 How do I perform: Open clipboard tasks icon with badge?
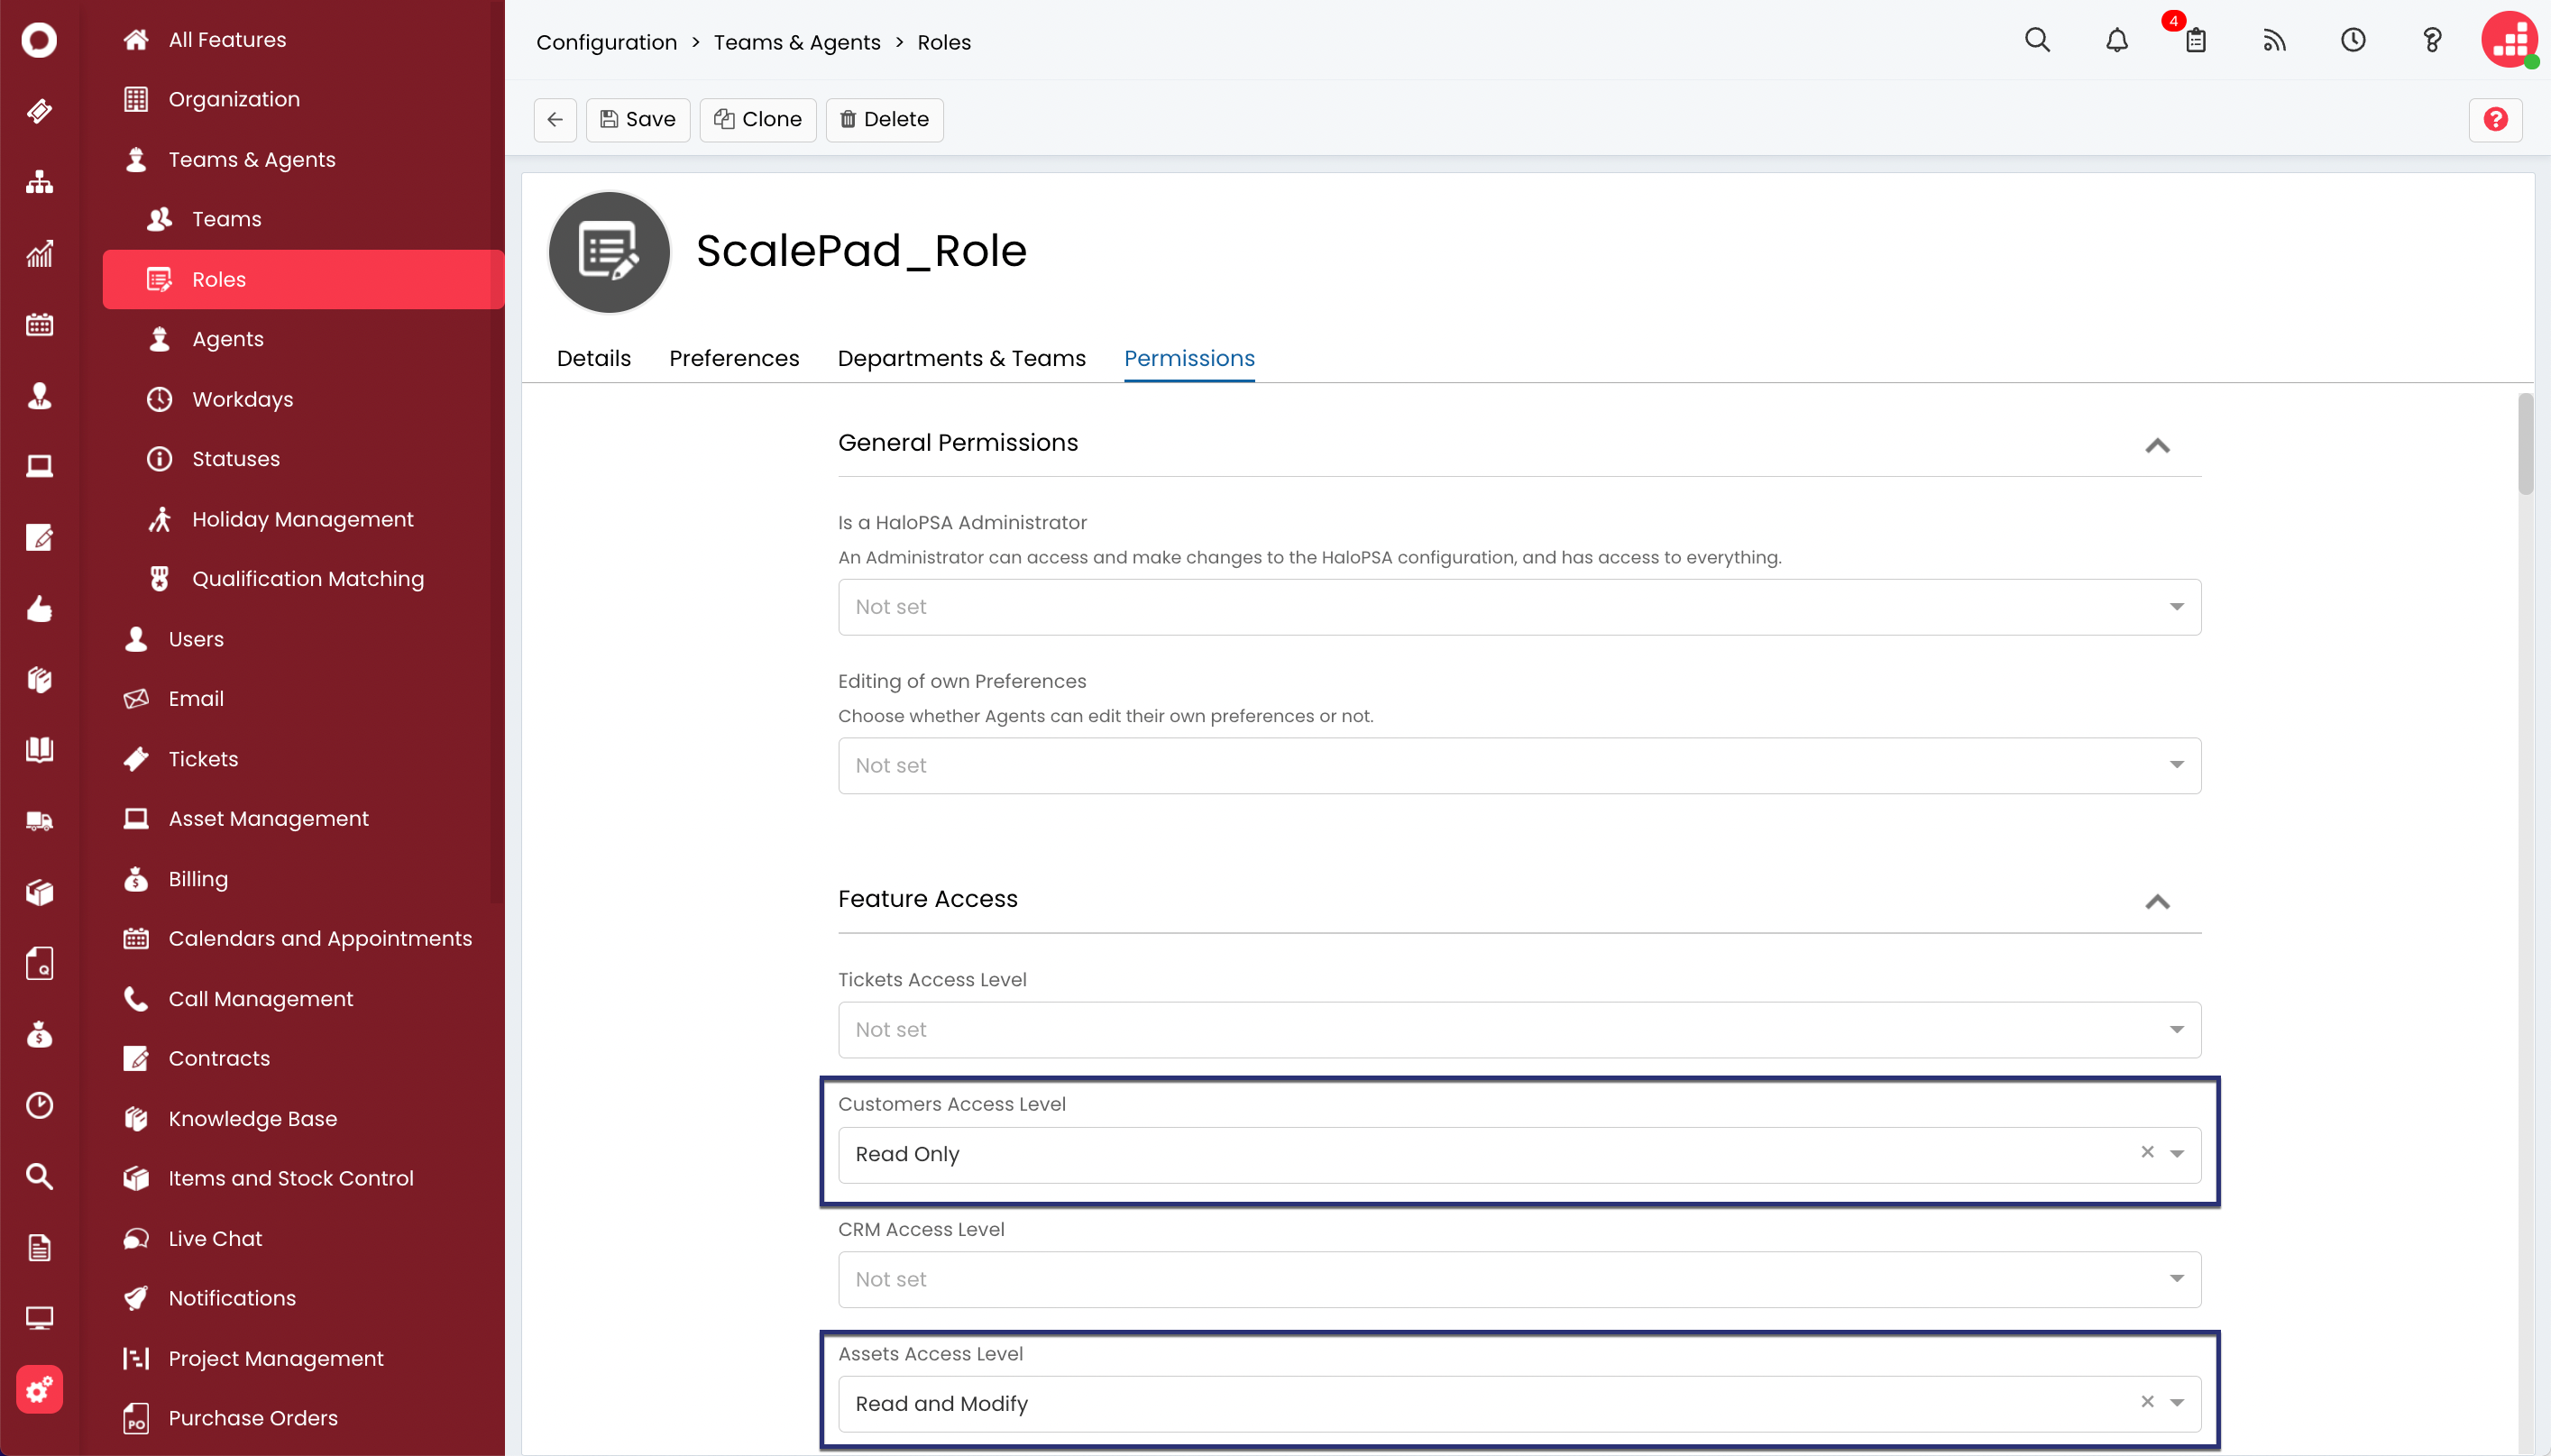pos(2195,40)
